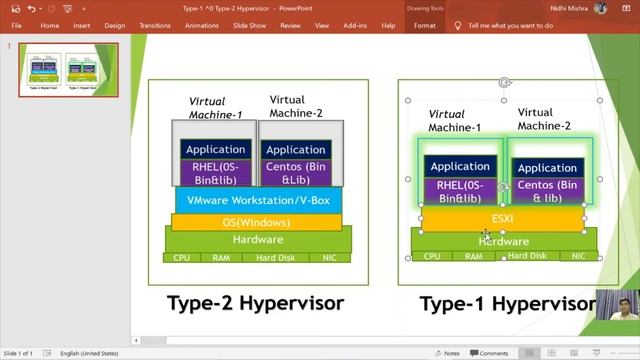This screenshot has width=640, height=360.
Task: Toggle the Notes pane from the status bar
Action: click(x=448, y=353)
